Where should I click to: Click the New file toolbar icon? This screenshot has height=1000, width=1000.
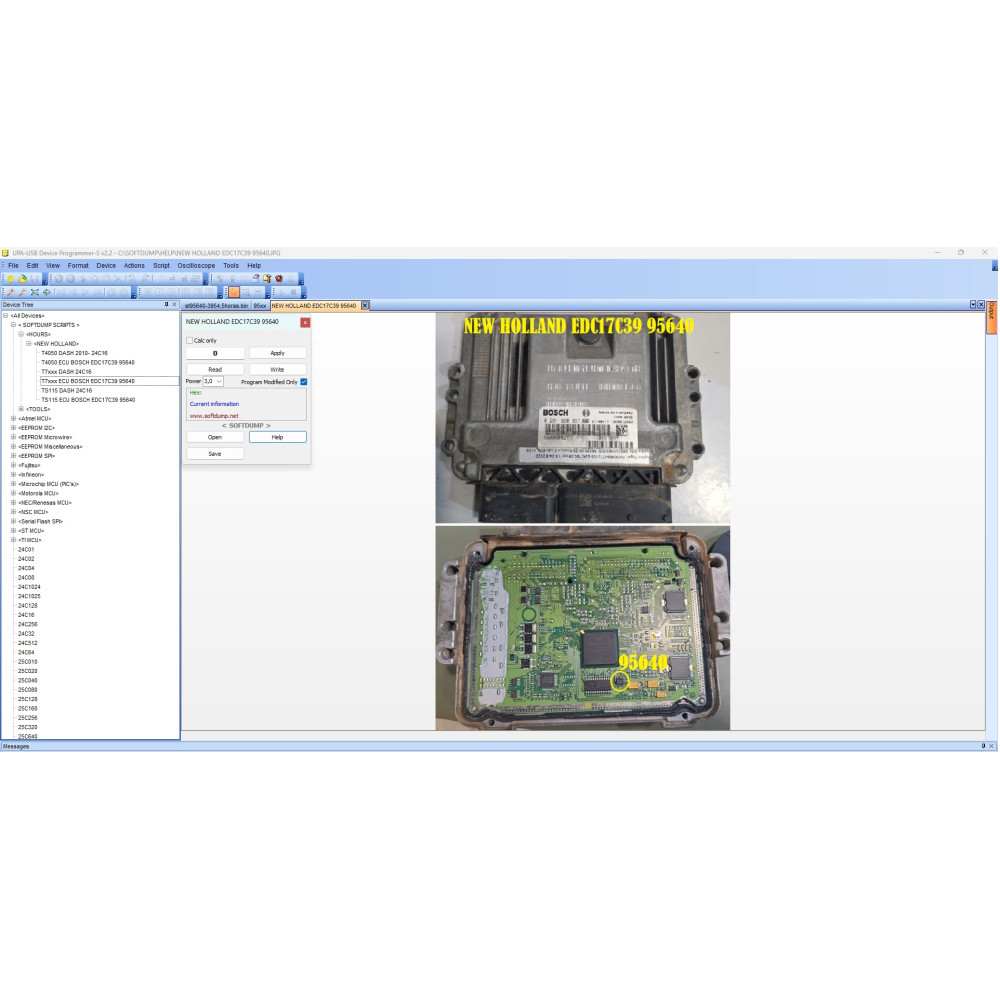tap(11, 279)
